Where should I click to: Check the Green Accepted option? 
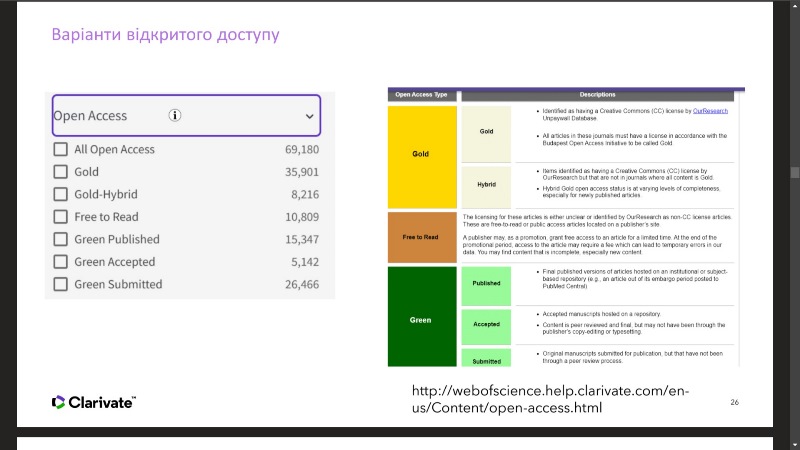tap(61, 261)
